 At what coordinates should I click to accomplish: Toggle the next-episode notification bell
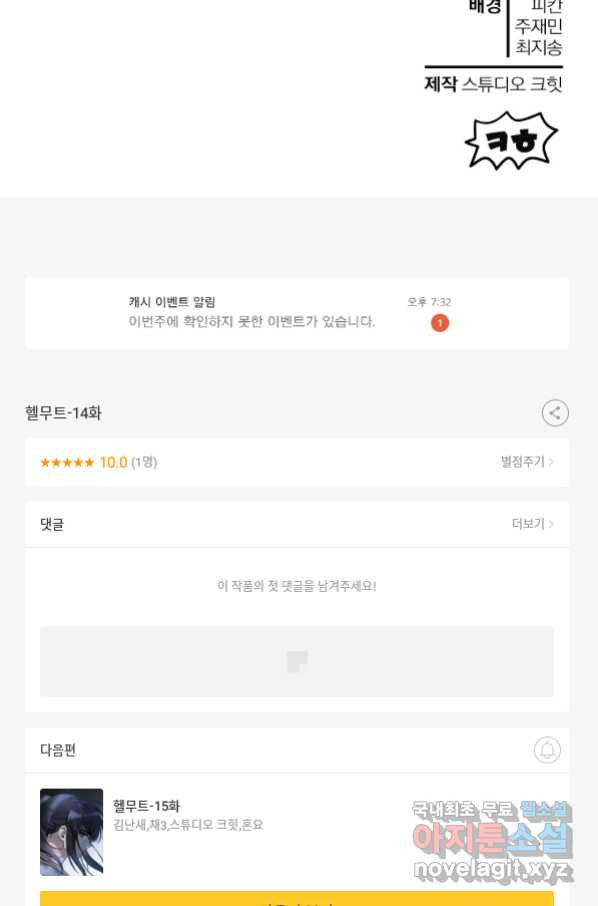(x=547, y=749)
